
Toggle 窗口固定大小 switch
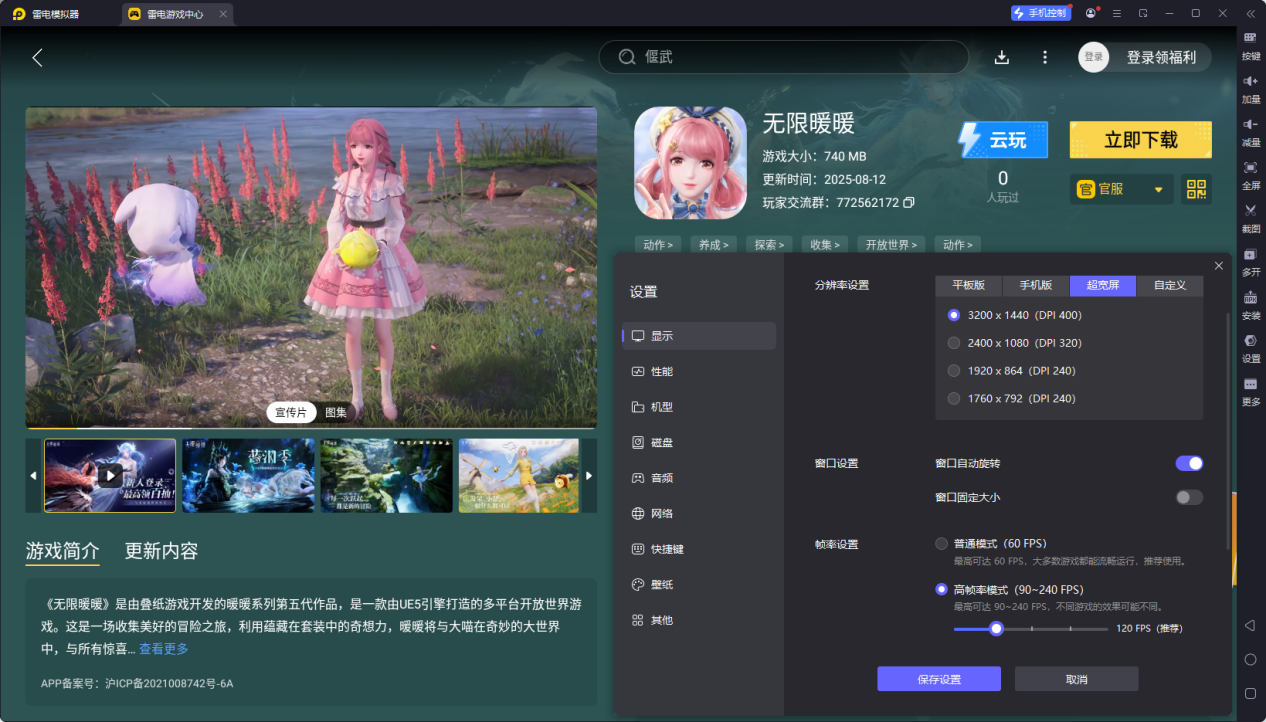[x=1189, y=497]
